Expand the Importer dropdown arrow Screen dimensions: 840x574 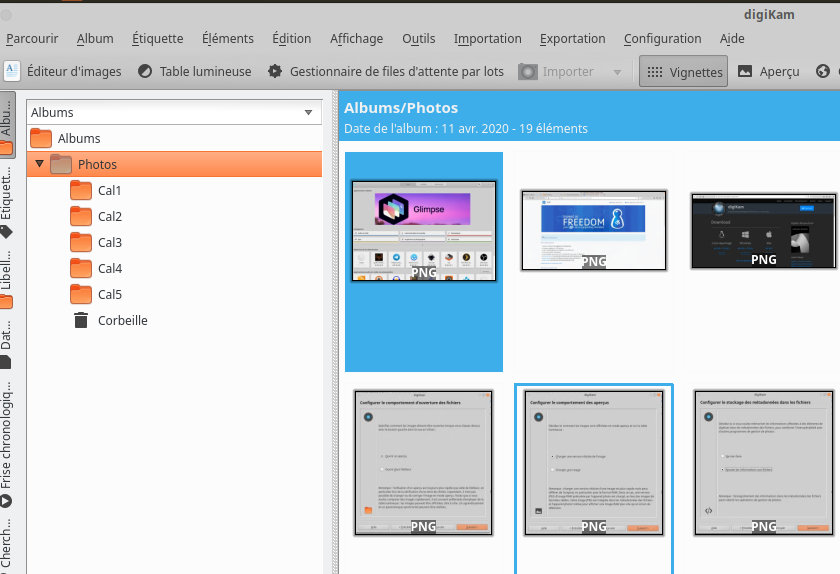tap(617, 72)
